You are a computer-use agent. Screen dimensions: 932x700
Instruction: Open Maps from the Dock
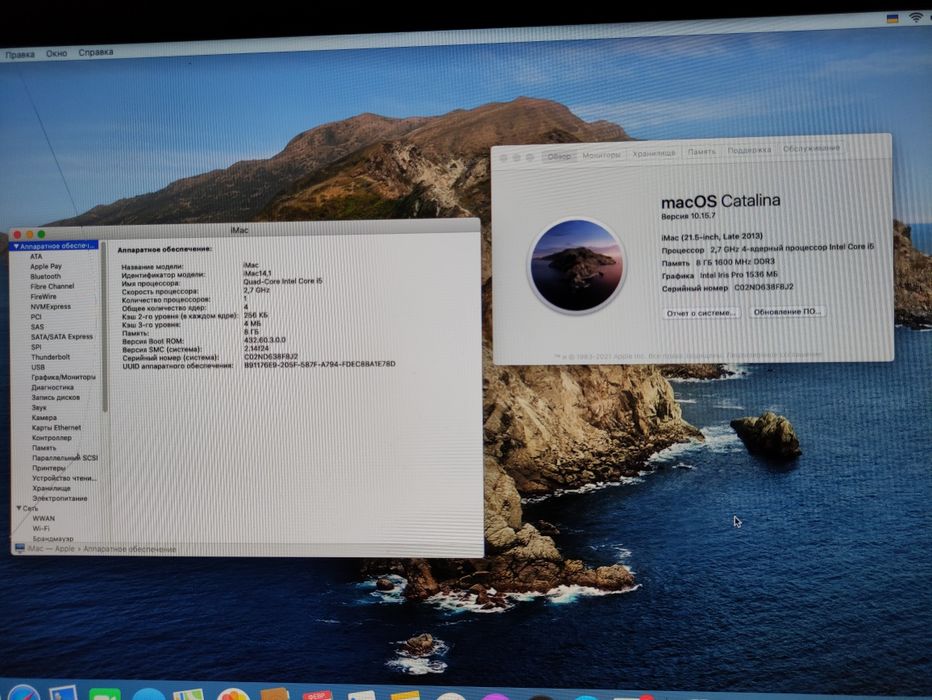point(188,694)
